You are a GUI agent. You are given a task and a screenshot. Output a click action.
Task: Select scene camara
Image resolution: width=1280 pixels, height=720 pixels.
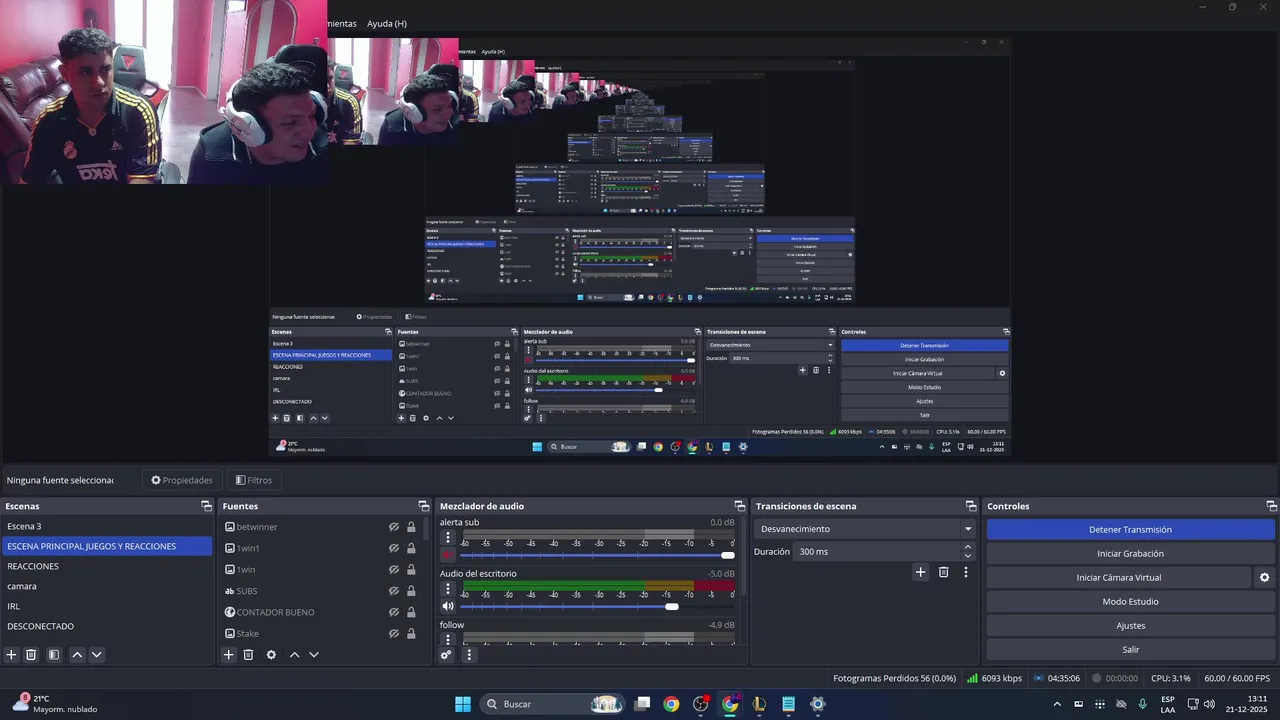click(x=107, y=586)
